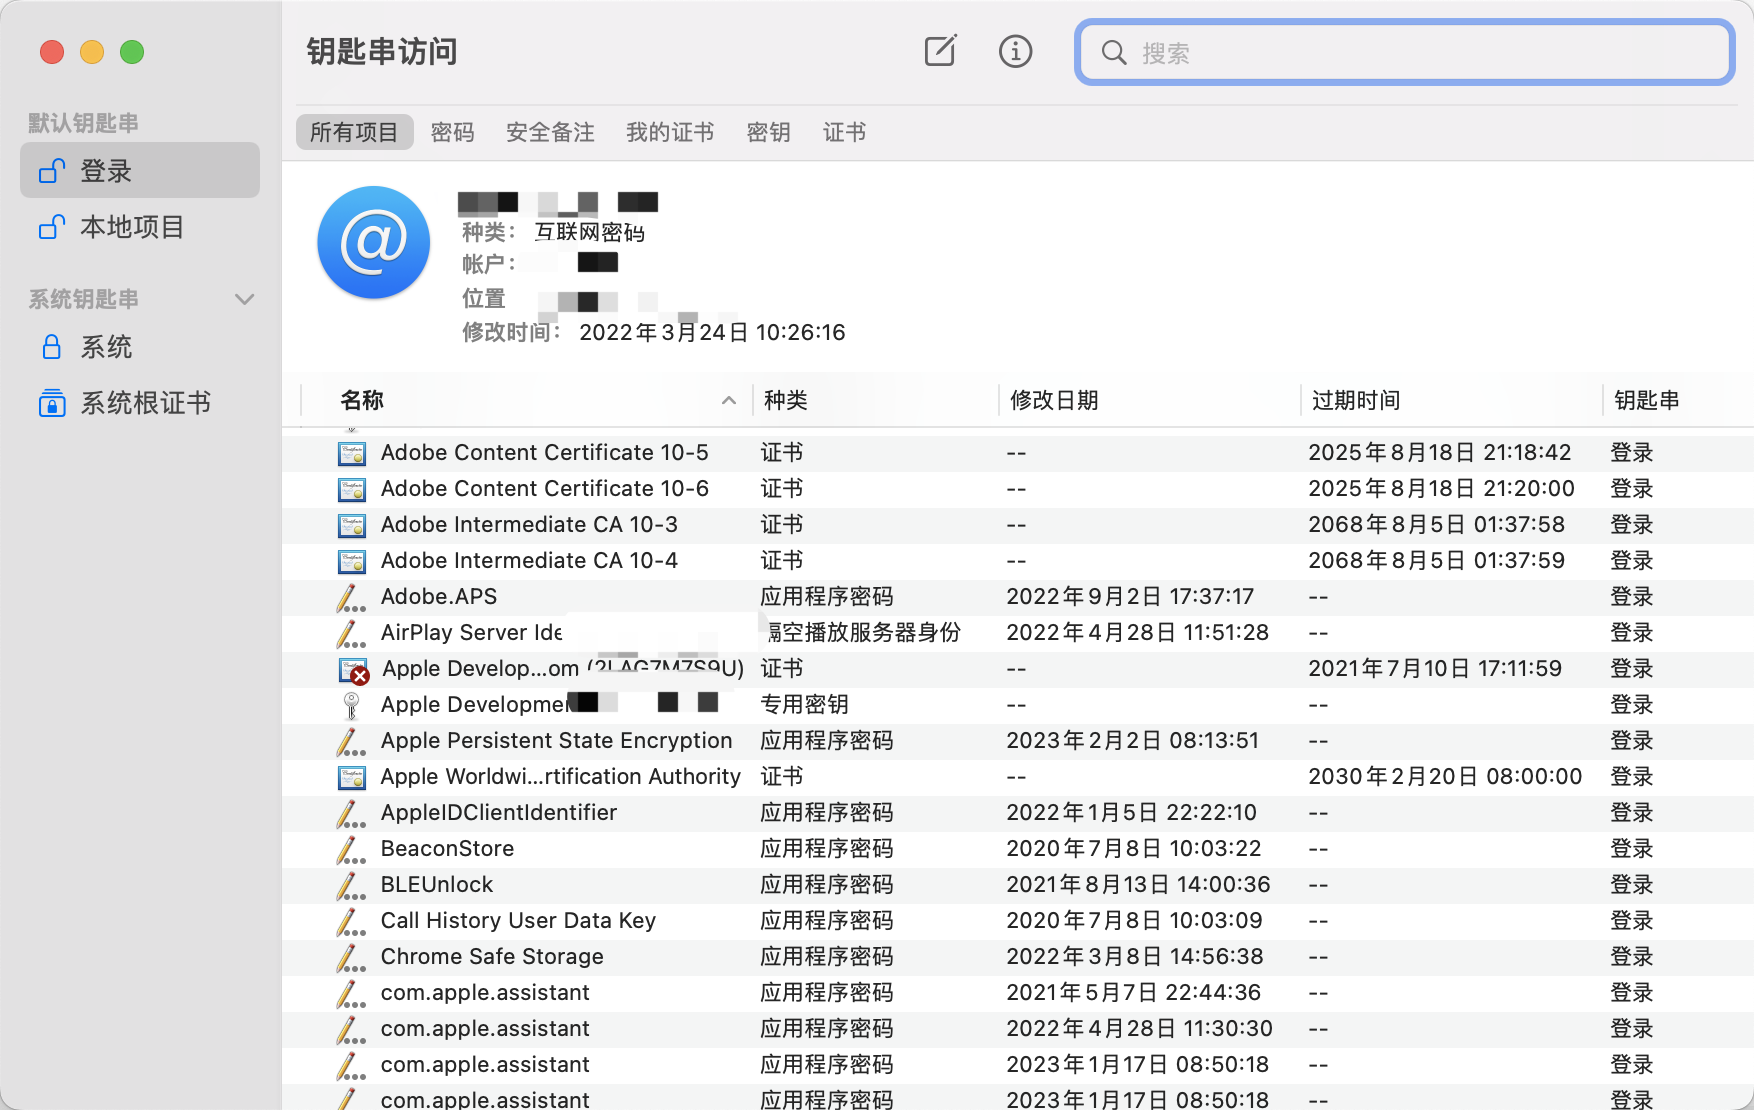
Task: Click the private key icon of Apple Development
Action: coord(351,705)
